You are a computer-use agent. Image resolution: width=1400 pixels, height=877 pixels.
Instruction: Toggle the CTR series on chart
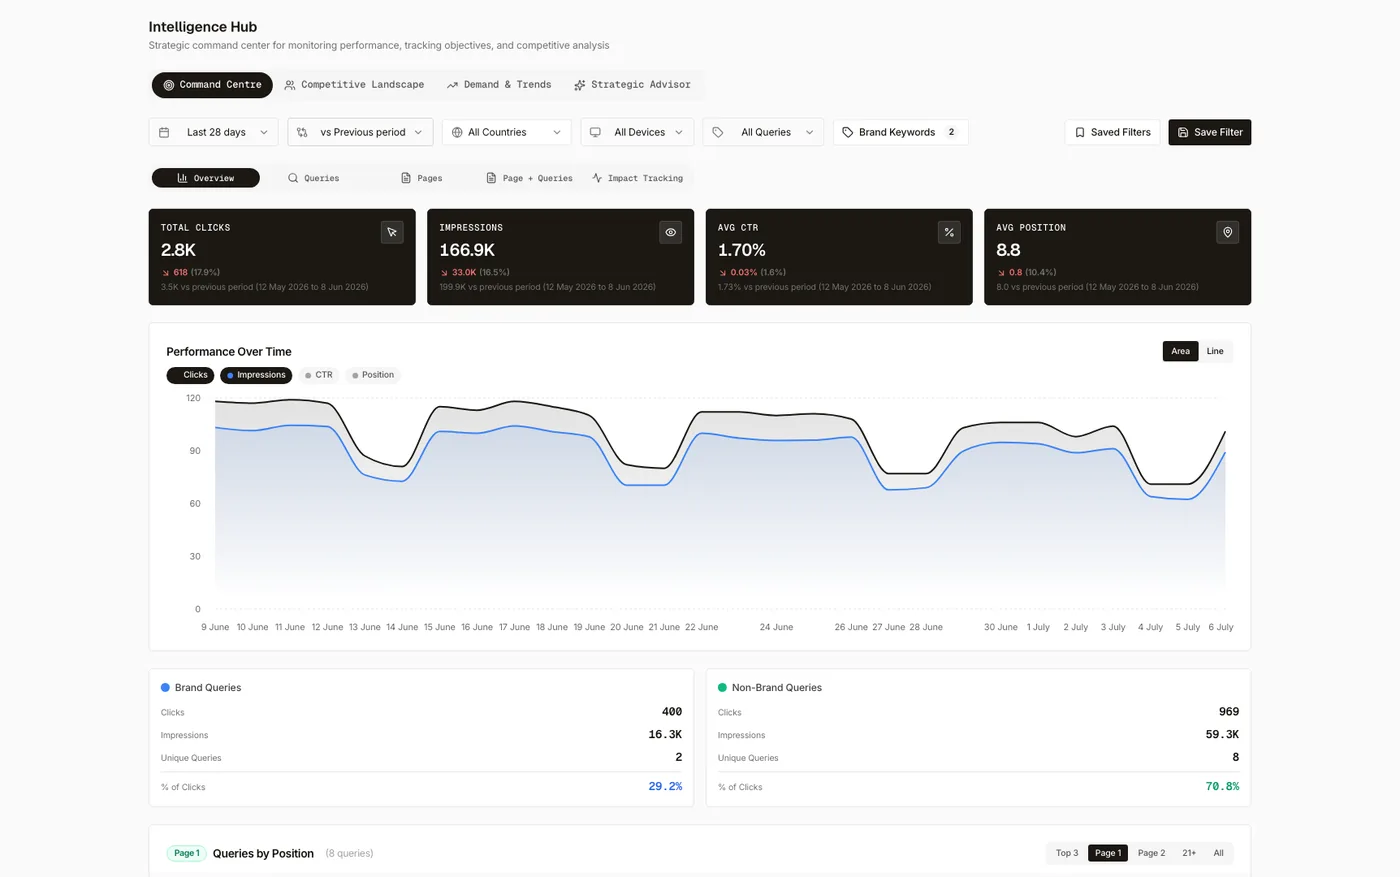pyautogui.click(x=319, y=375)
